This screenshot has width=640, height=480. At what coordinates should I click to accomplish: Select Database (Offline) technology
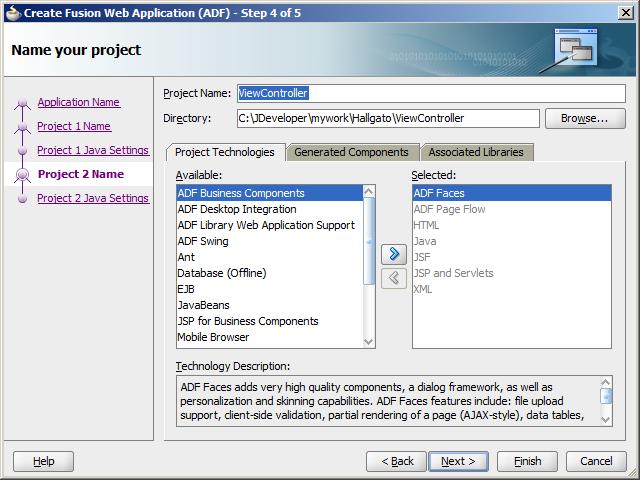pyautogui.click(x=269, y=273)
